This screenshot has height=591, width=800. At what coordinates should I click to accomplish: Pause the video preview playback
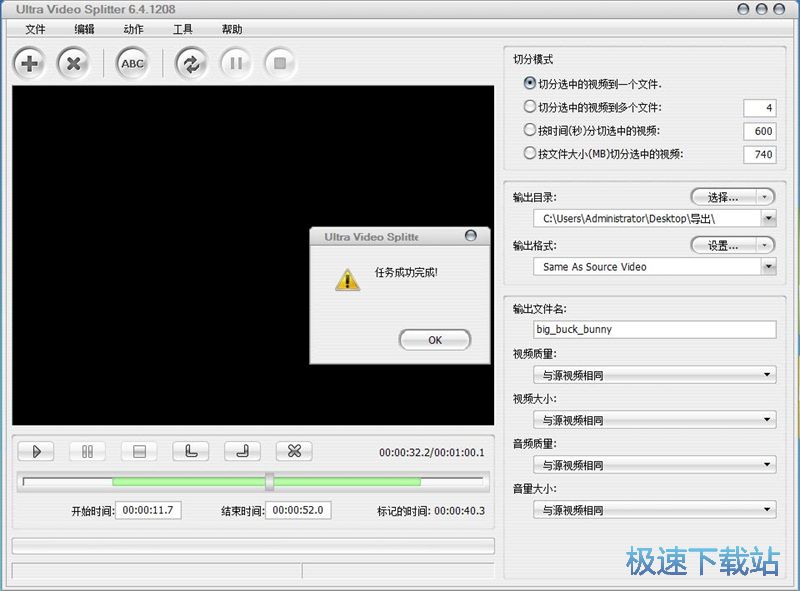(87, 451)
